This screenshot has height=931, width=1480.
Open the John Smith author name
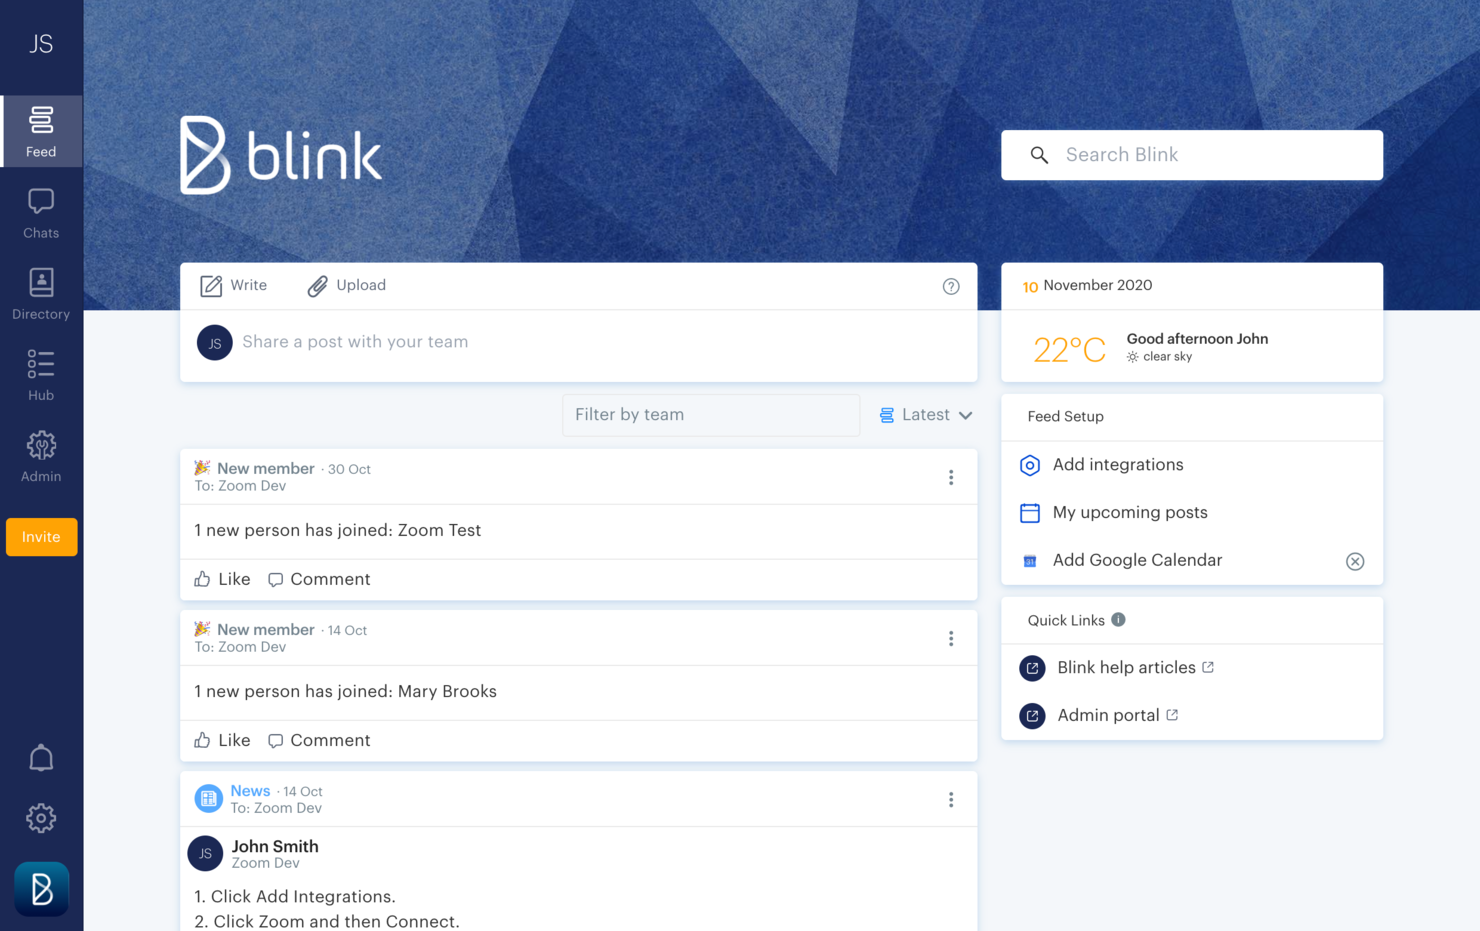click(275, 846)
